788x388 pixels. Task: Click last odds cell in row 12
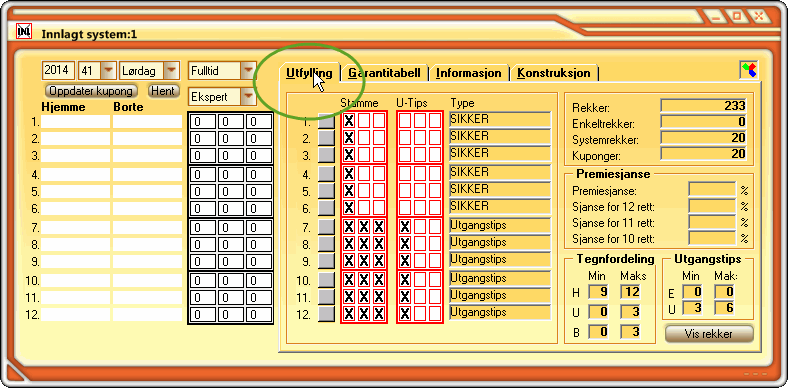click(x=258, y=315)
